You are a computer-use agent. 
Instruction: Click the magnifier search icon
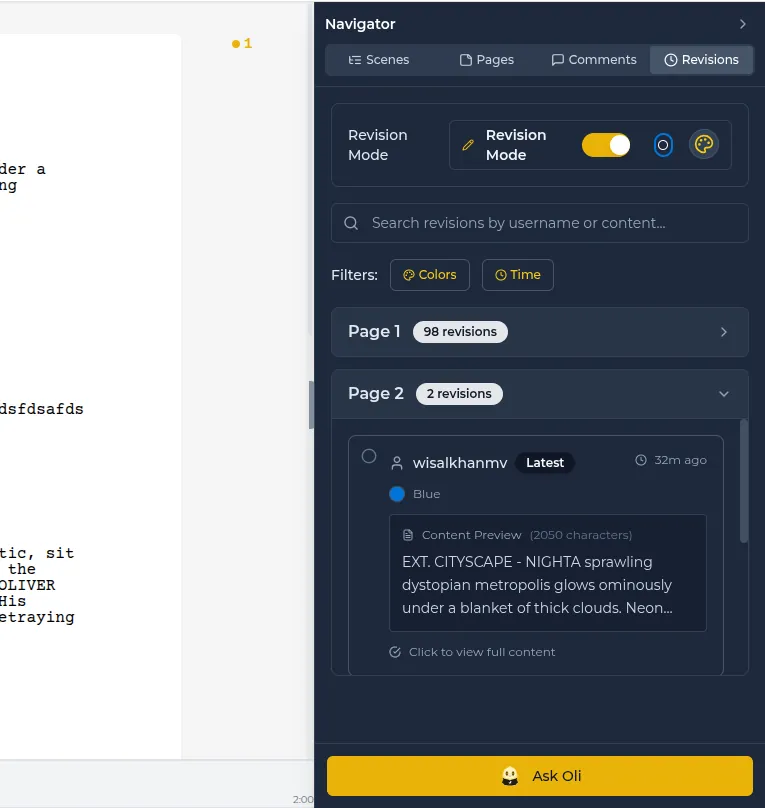pos(351,223)
